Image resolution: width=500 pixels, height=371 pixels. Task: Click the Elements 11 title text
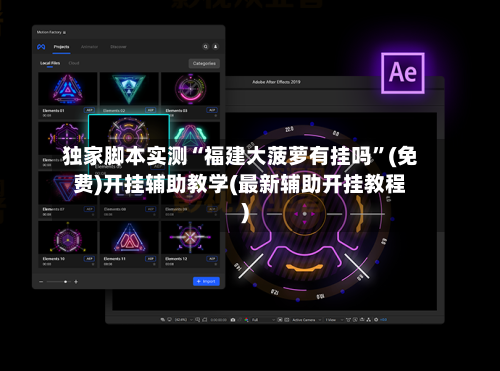[x=115, y=259]
